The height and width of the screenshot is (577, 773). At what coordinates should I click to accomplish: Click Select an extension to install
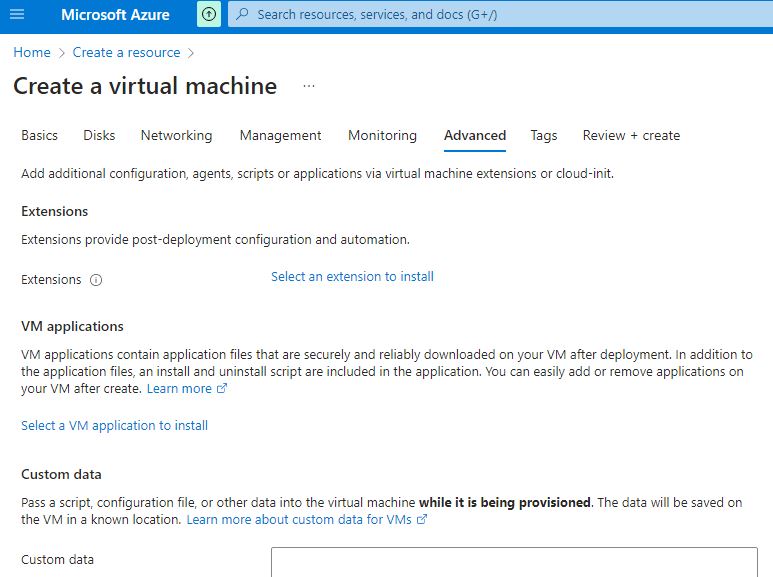[x=352, y=276]
